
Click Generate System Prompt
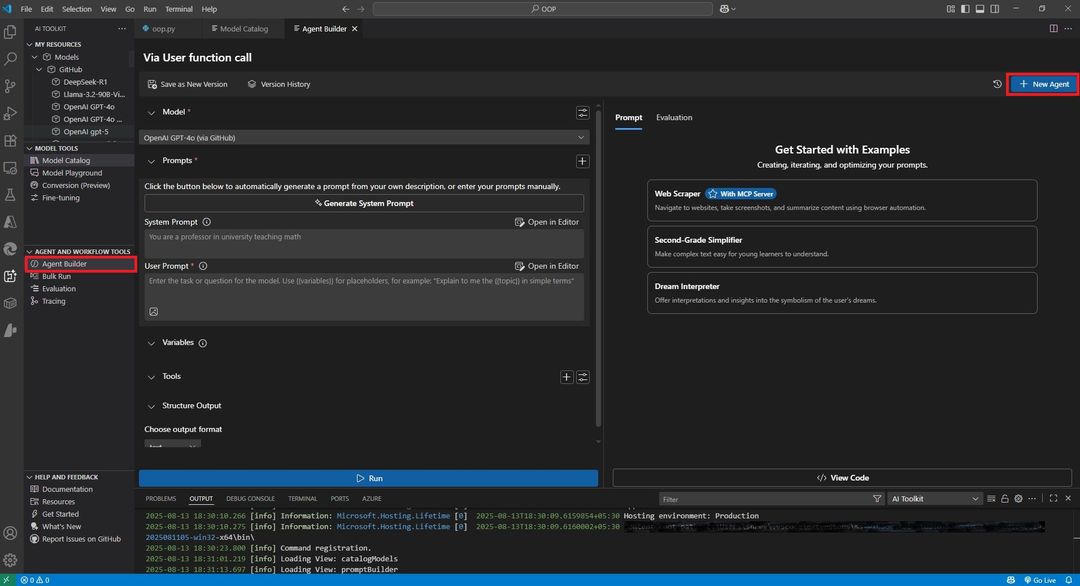point(364,203)
